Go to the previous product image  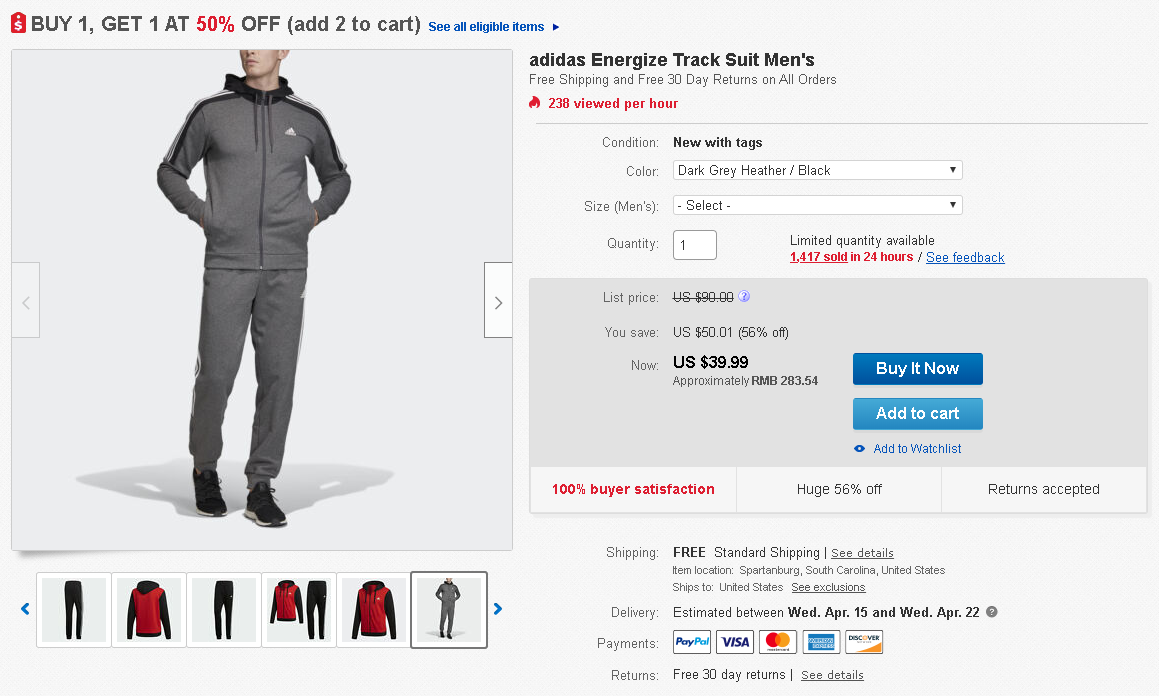click(x=26, y=302)
